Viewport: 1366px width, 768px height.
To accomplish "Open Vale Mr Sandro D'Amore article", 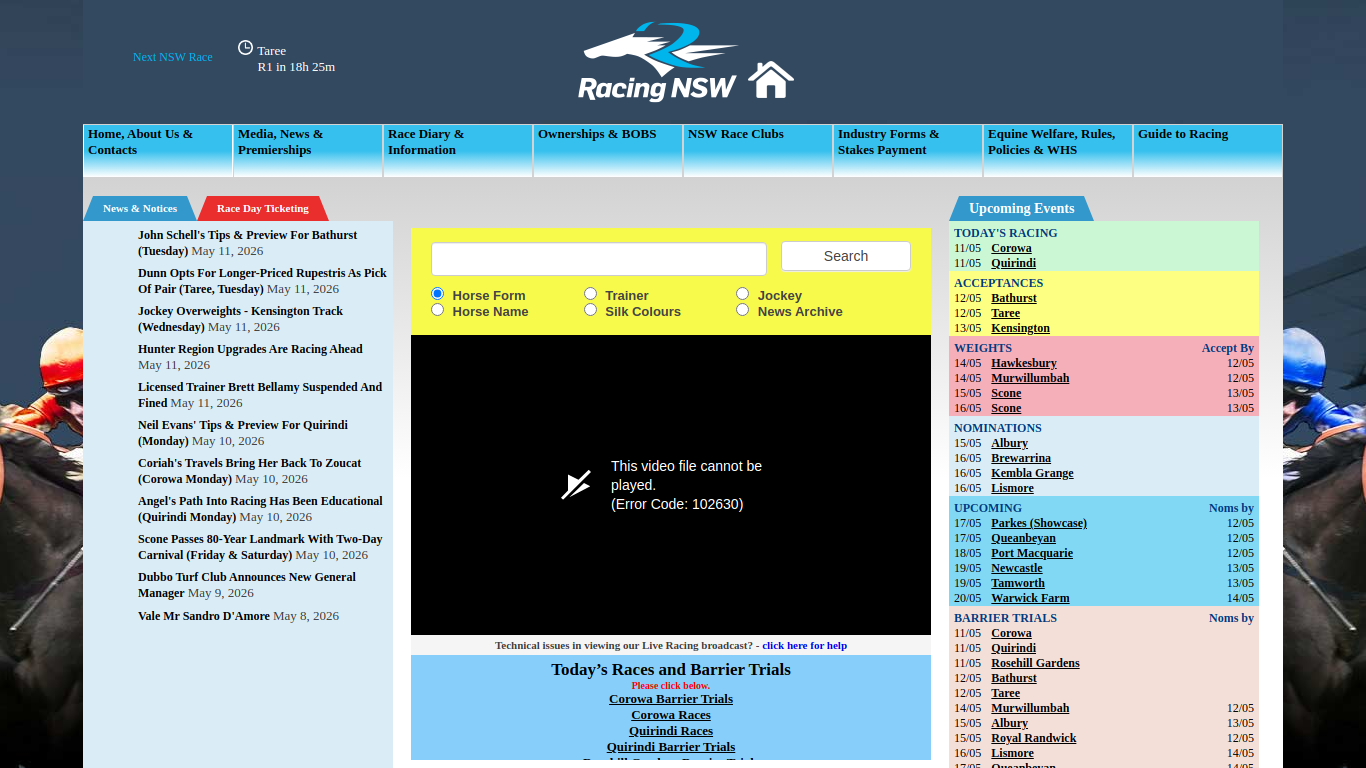I will pyautogui.click(x=204, y=616).
